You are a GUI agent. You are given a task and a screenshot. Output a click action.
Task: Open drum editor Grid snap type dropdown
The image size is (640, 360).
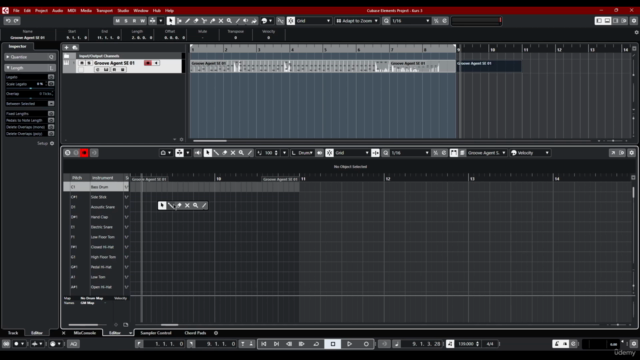click(x=352, y=153)
